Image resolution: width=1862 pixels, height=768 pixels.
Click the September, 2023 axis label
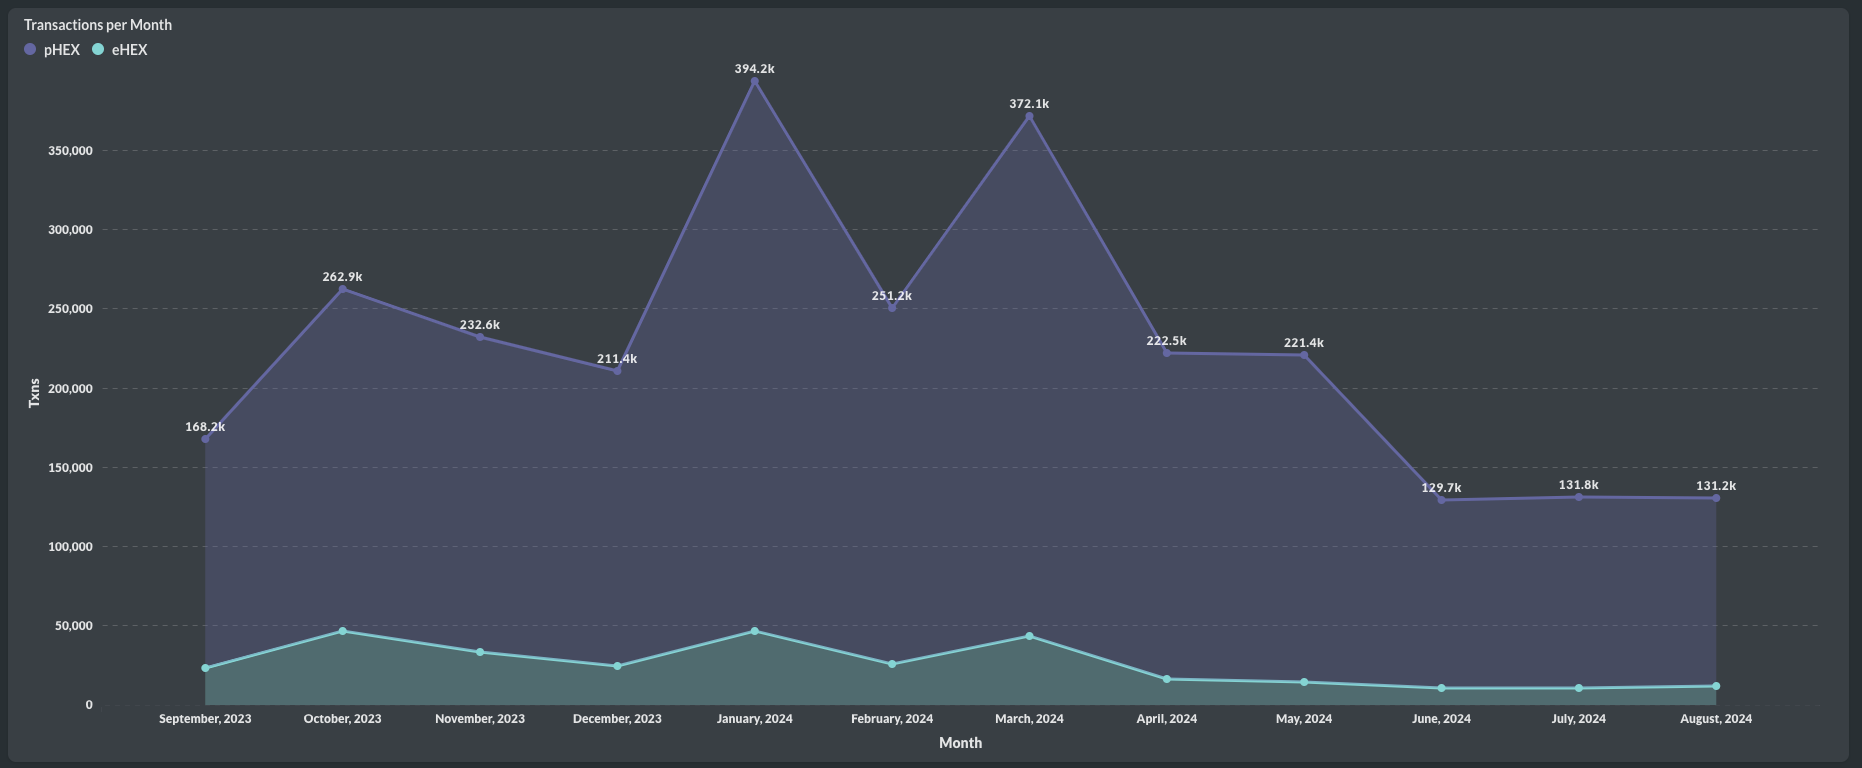205,719
